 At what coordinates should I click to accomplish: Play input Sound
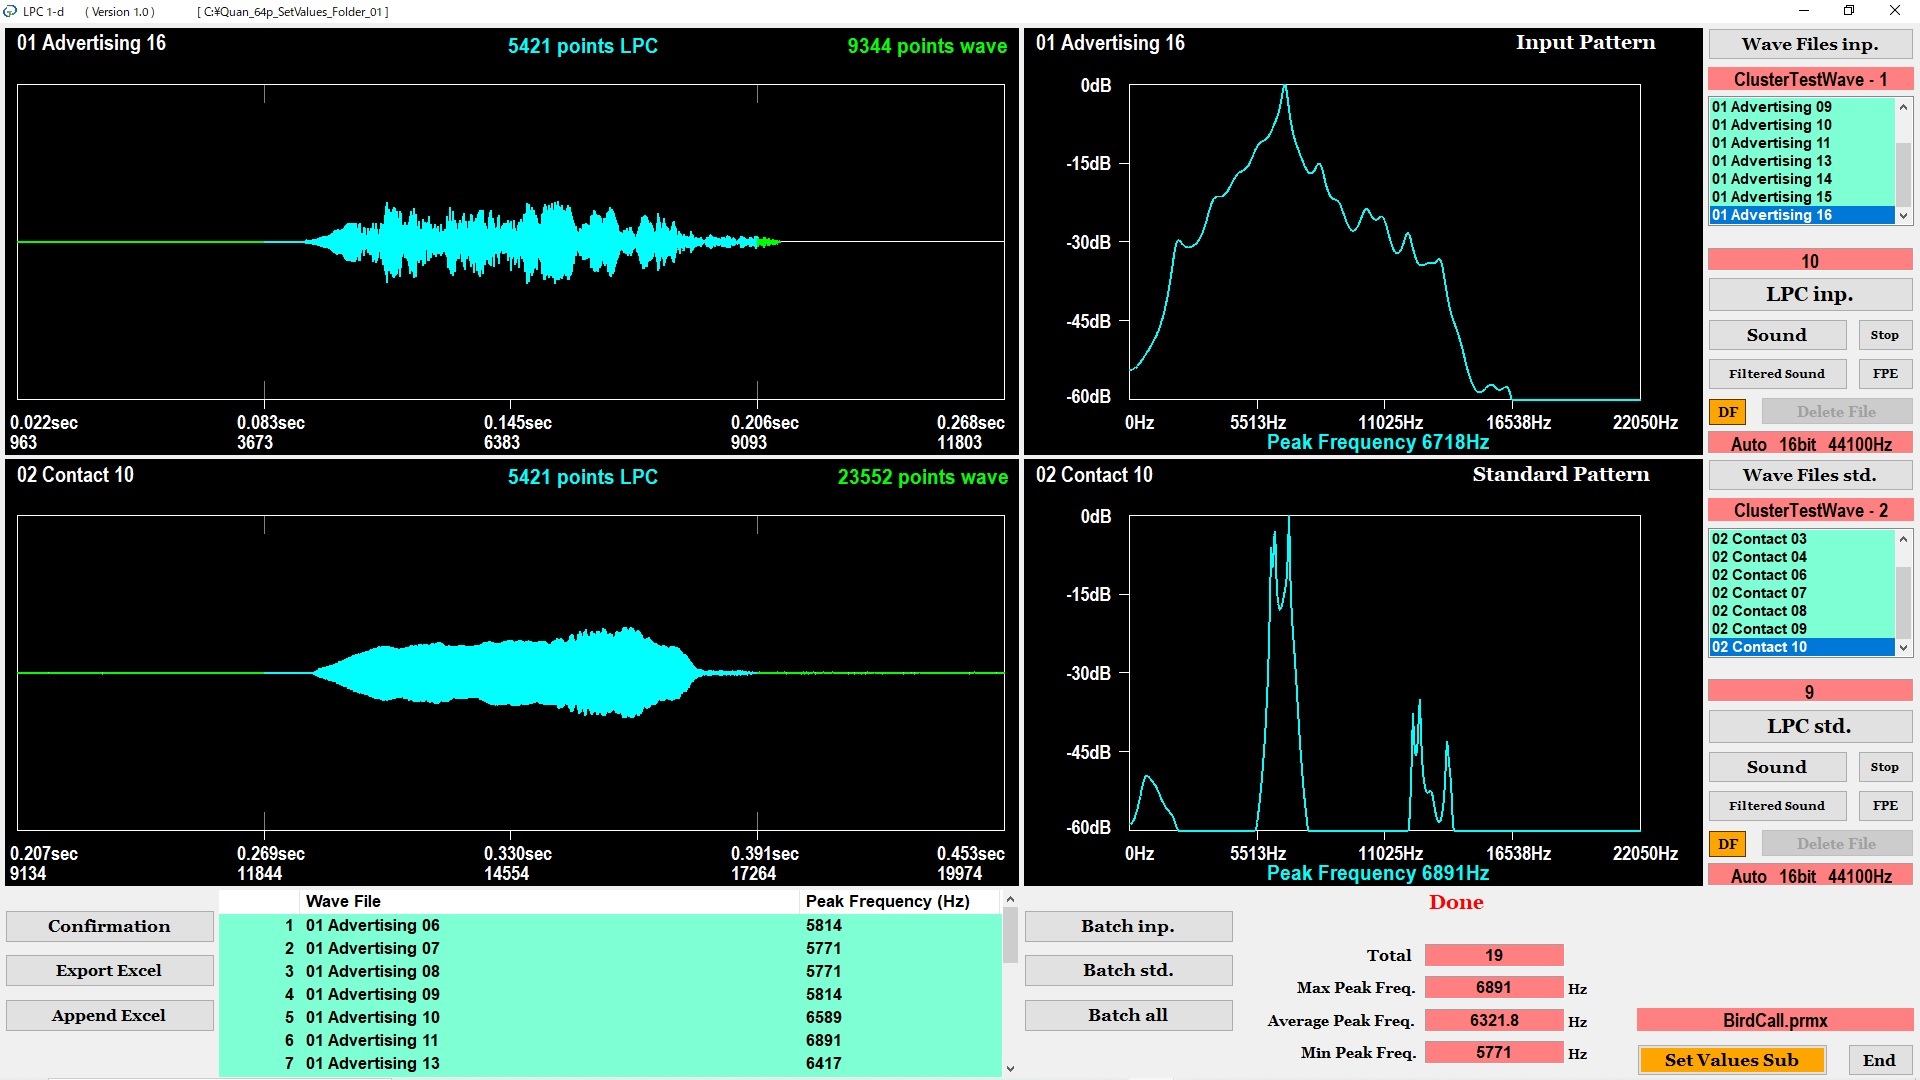(1776, 335)
